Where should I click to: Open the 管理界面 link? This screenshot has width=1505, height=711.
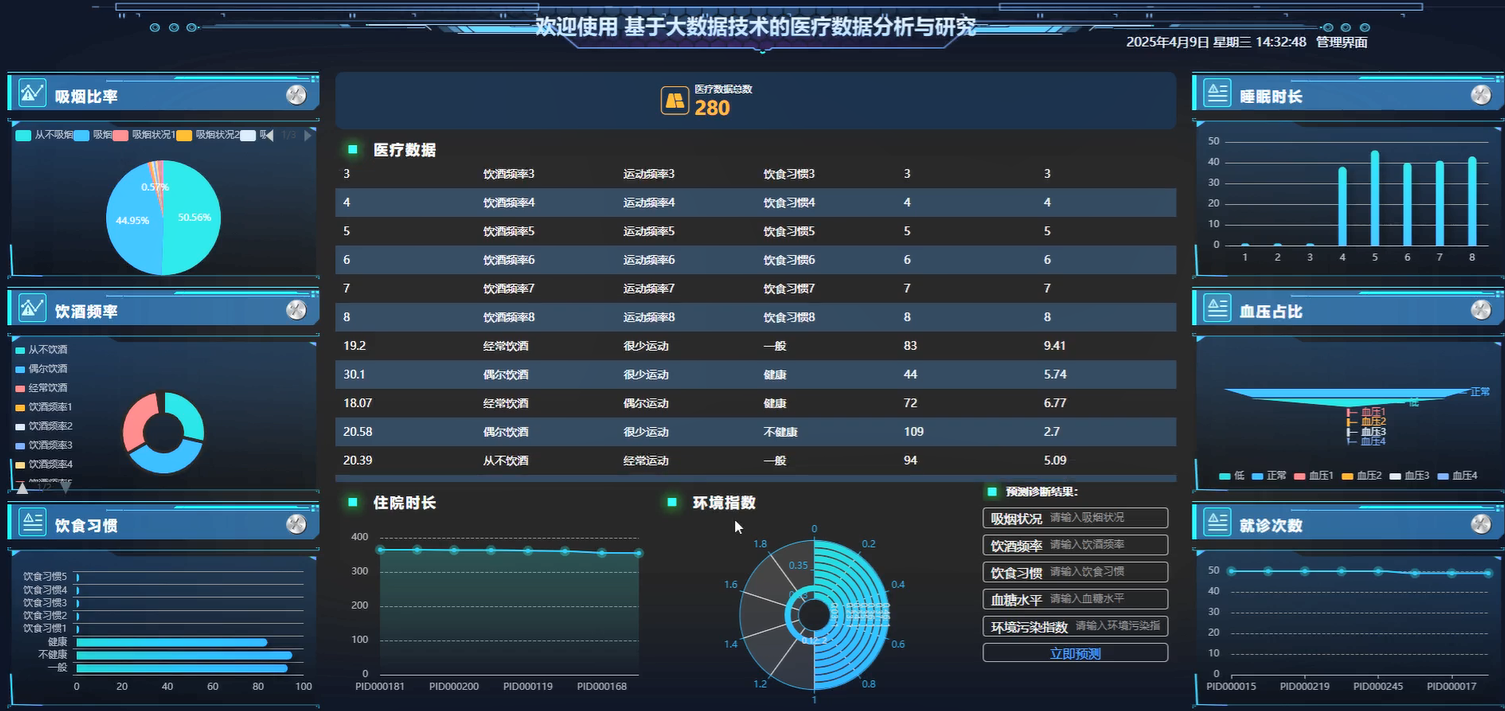click(1342, 42)
